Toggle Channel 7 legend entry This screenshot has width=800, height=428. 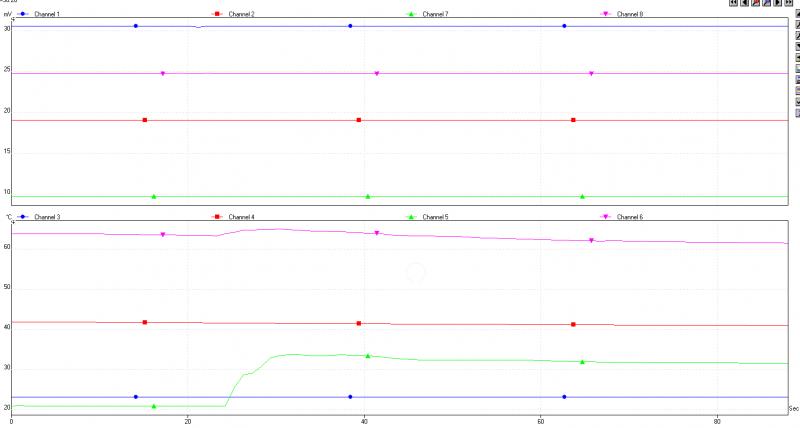click(x=434, y=14)
